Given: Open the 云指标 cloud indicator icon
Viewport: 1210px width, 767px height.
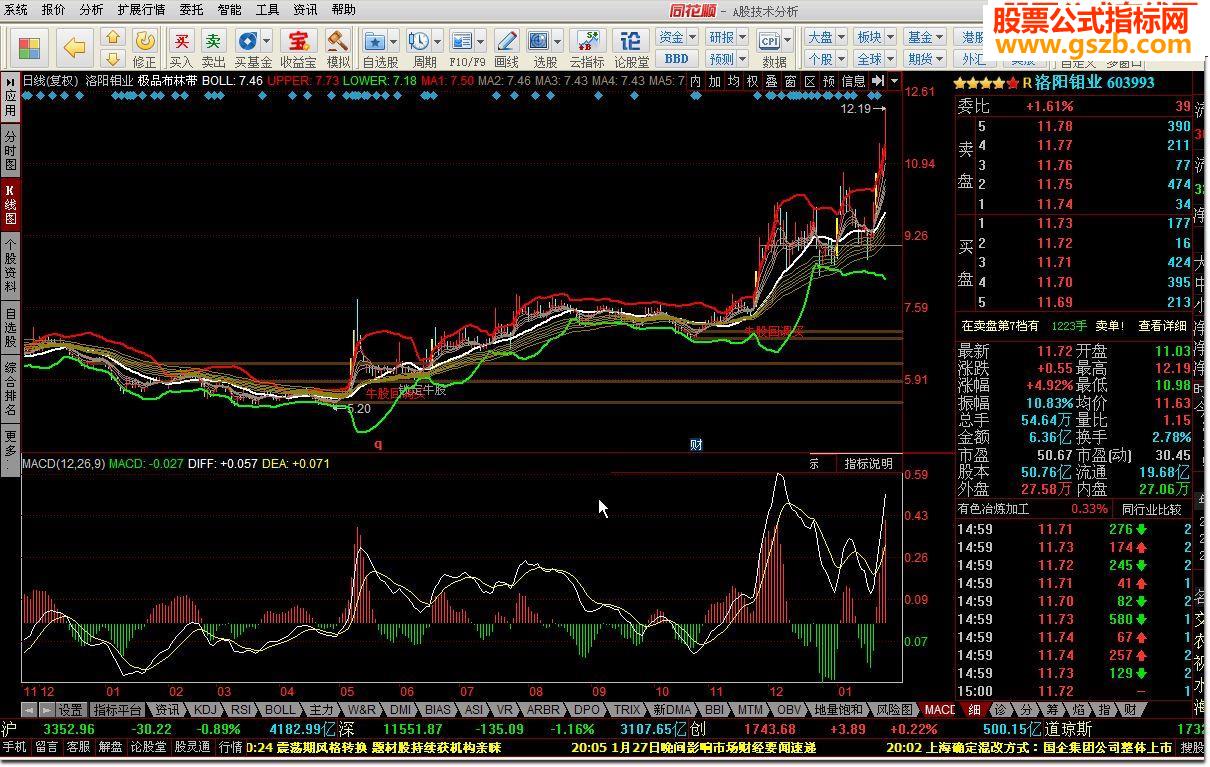Looking at the screenshot, I should pos(588,41).
